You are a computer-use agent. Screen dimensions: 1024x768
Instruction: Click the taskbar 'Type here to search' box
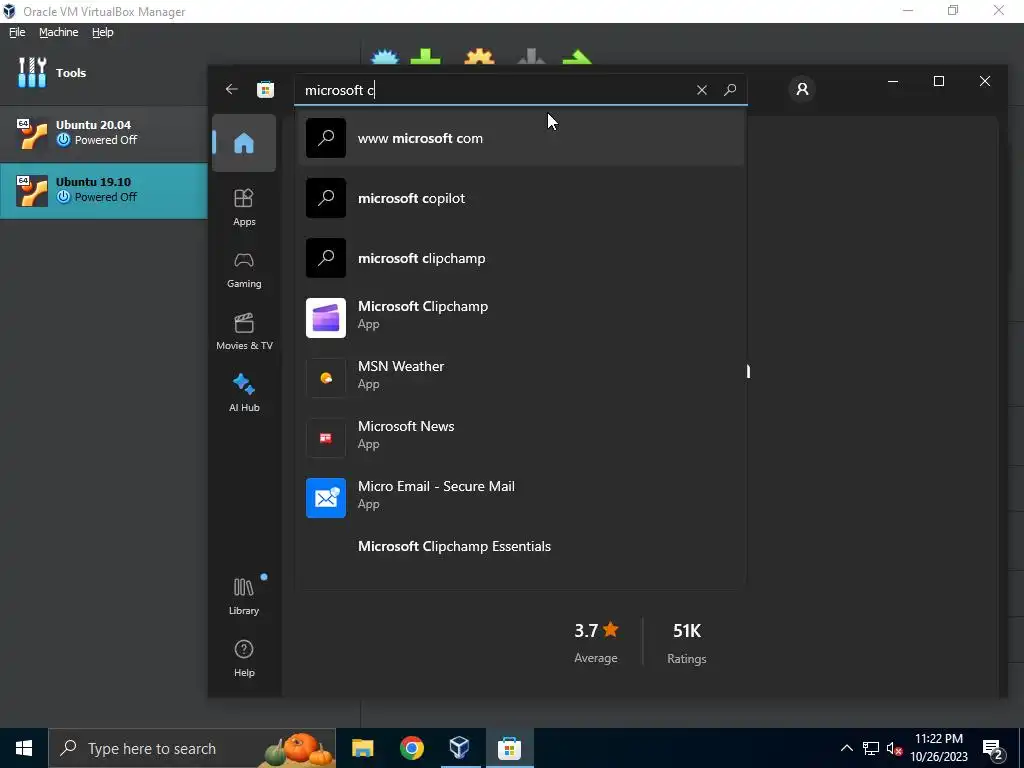coord(192,748)
